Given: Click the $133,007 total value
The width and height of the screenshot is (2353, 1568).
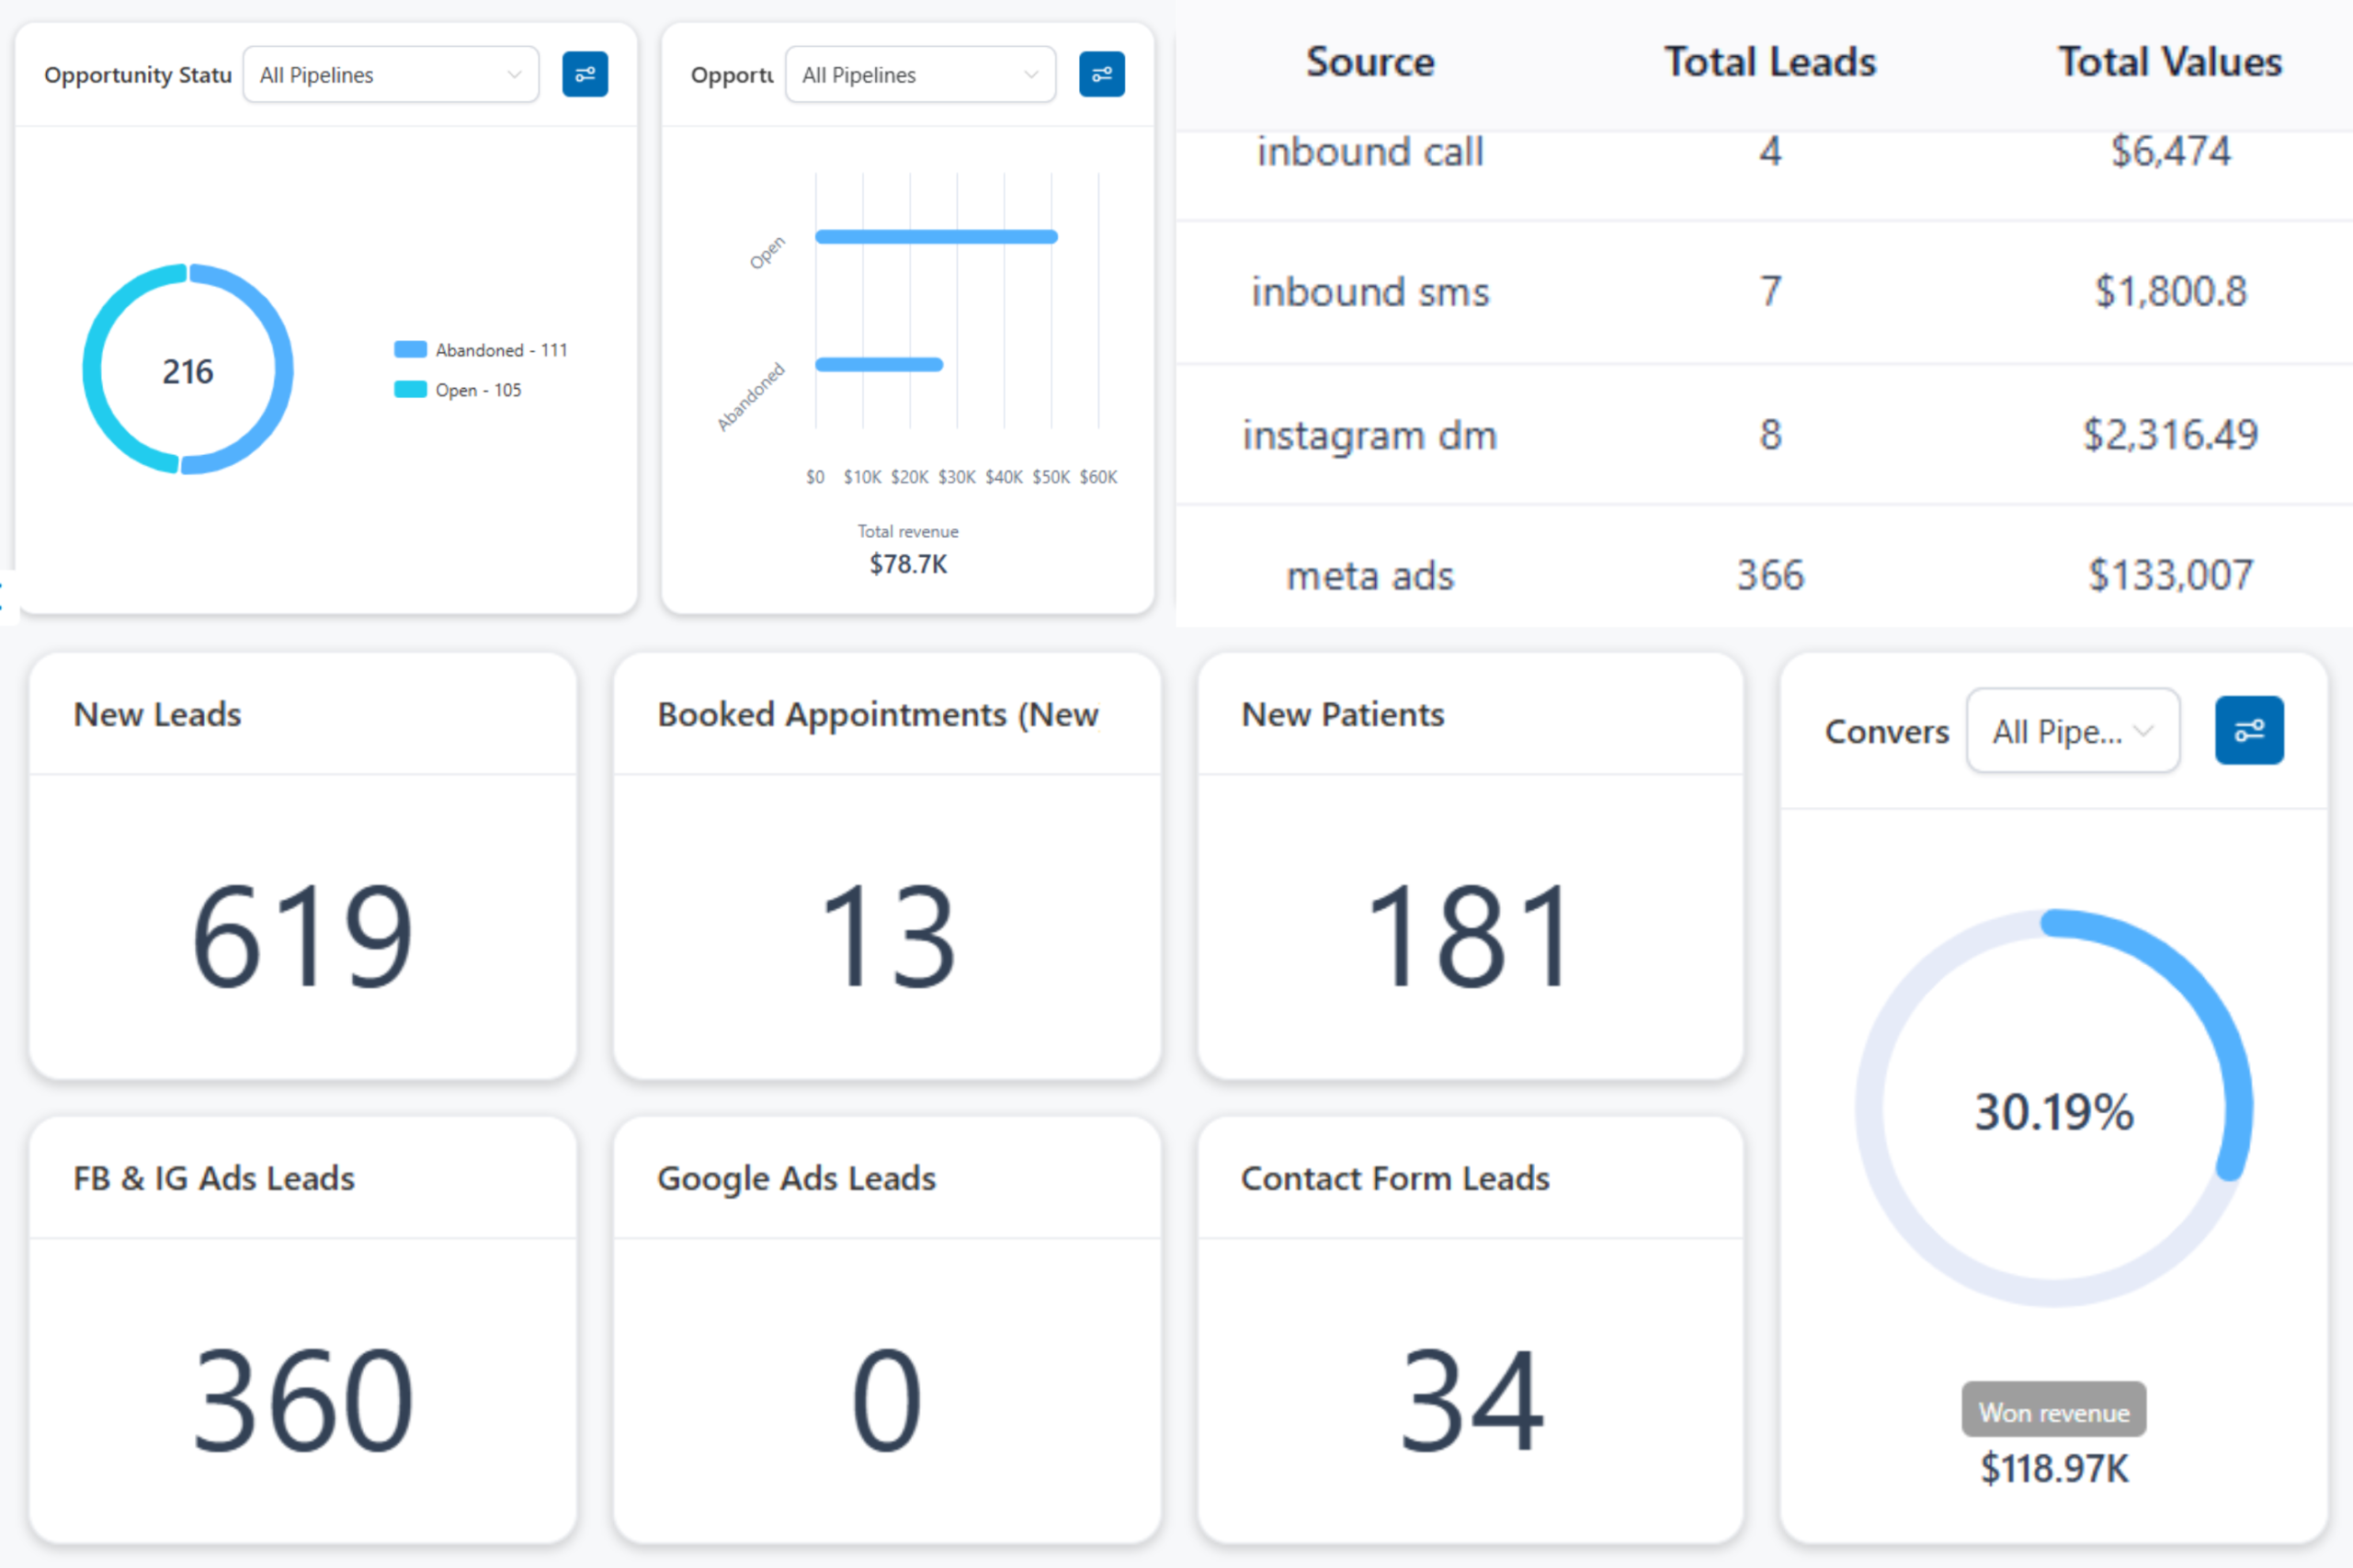Looking at the screenshot, I should point(2170,576).
